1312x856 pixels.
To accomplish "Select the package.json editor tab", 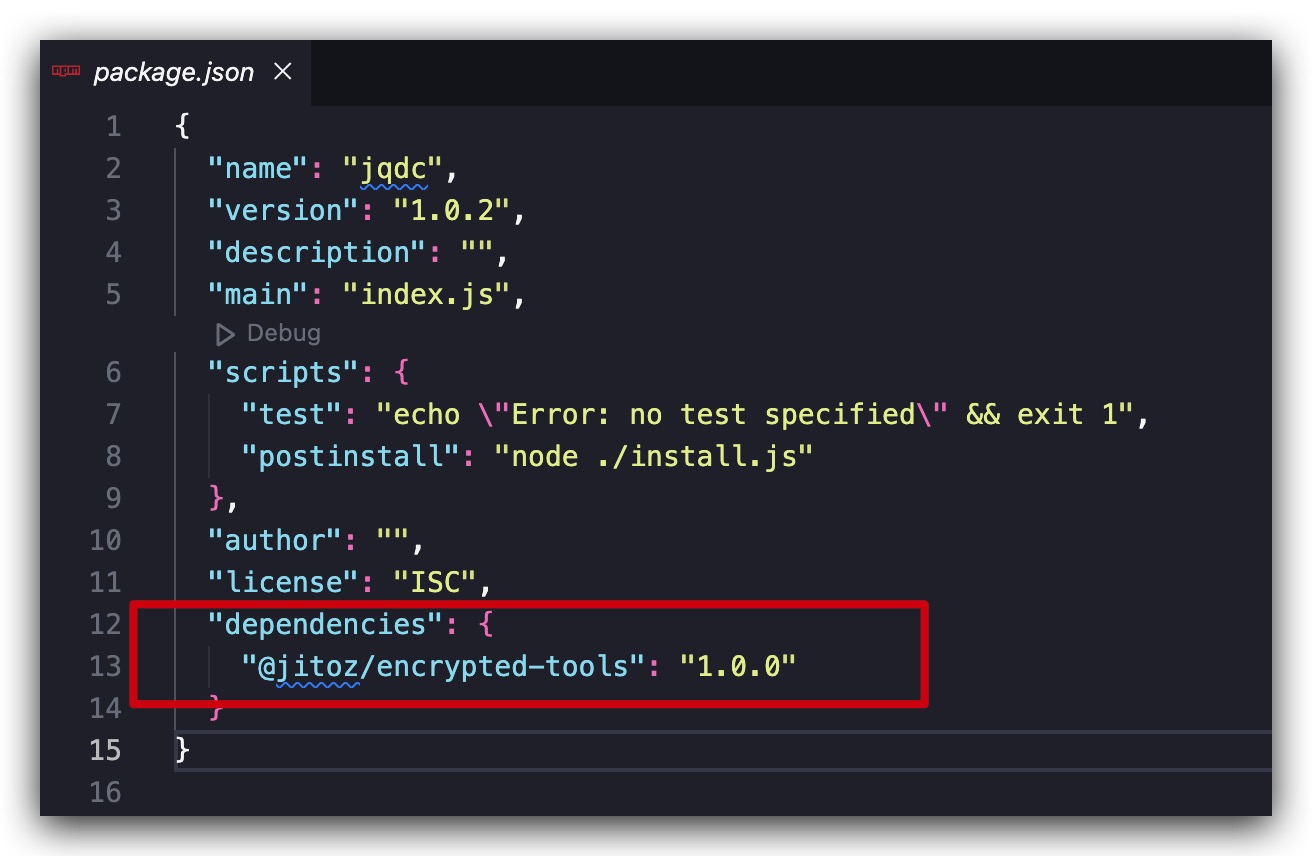I will click(x=176, y=73).
